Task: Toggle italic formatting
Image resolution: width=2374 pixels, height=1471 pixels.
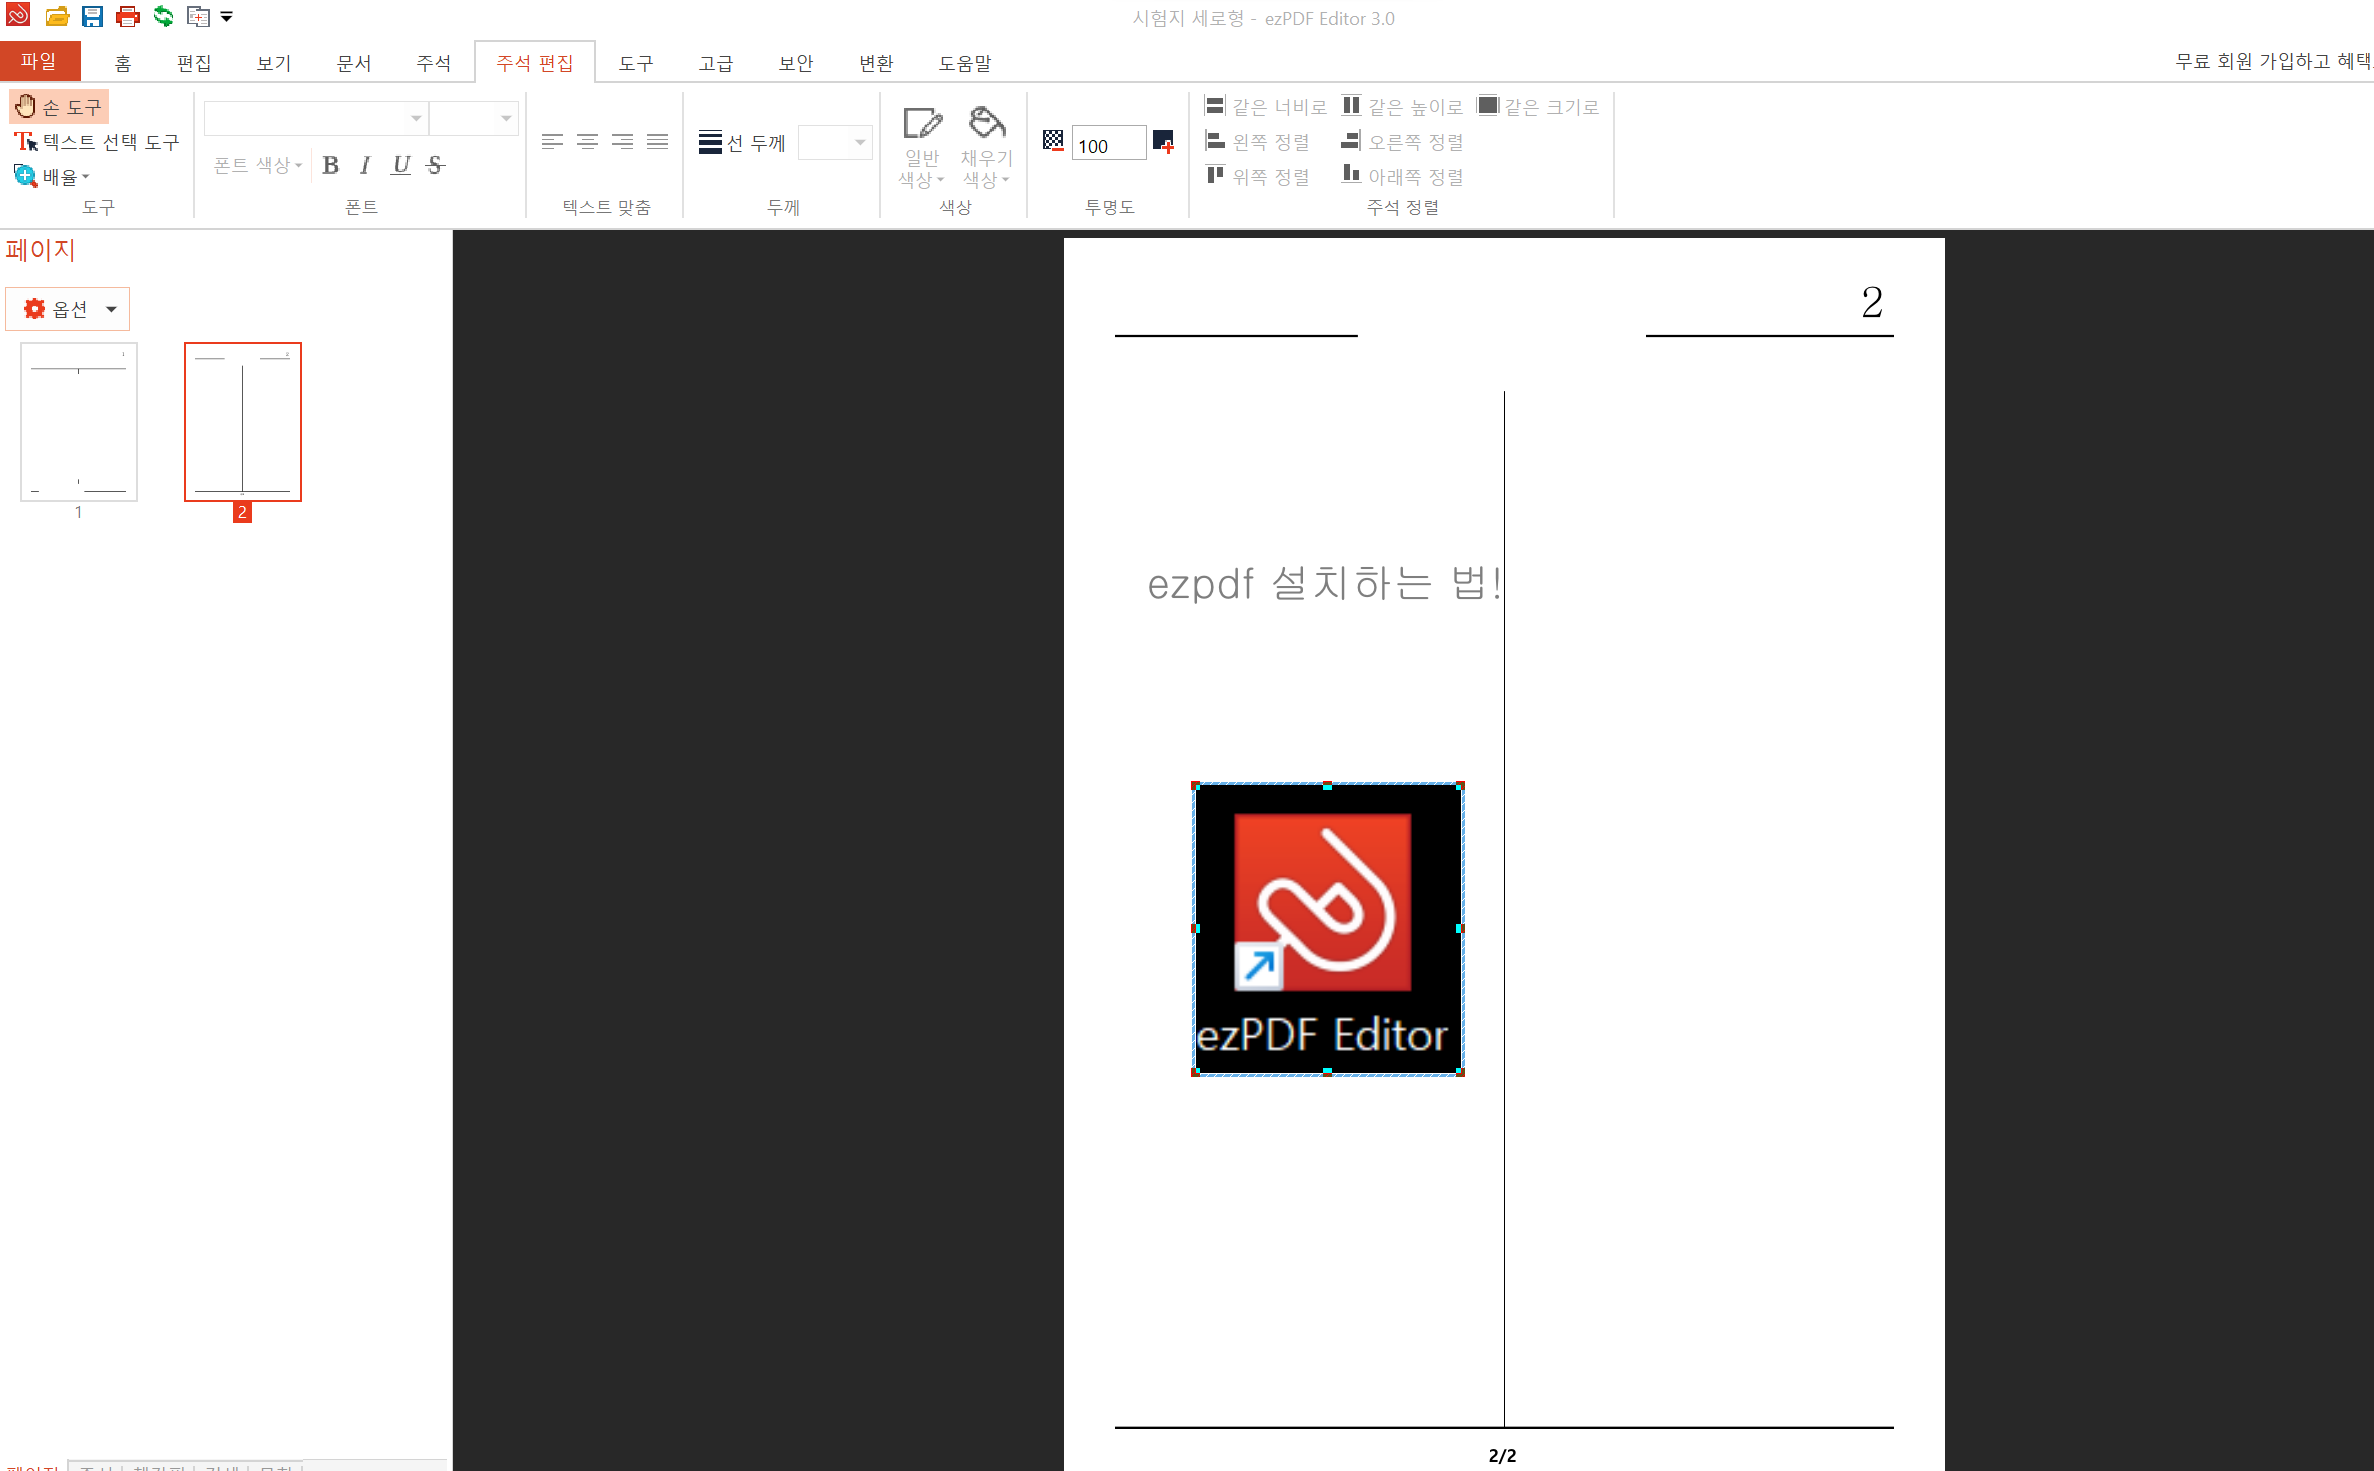Action: click(x=366, y=165)
